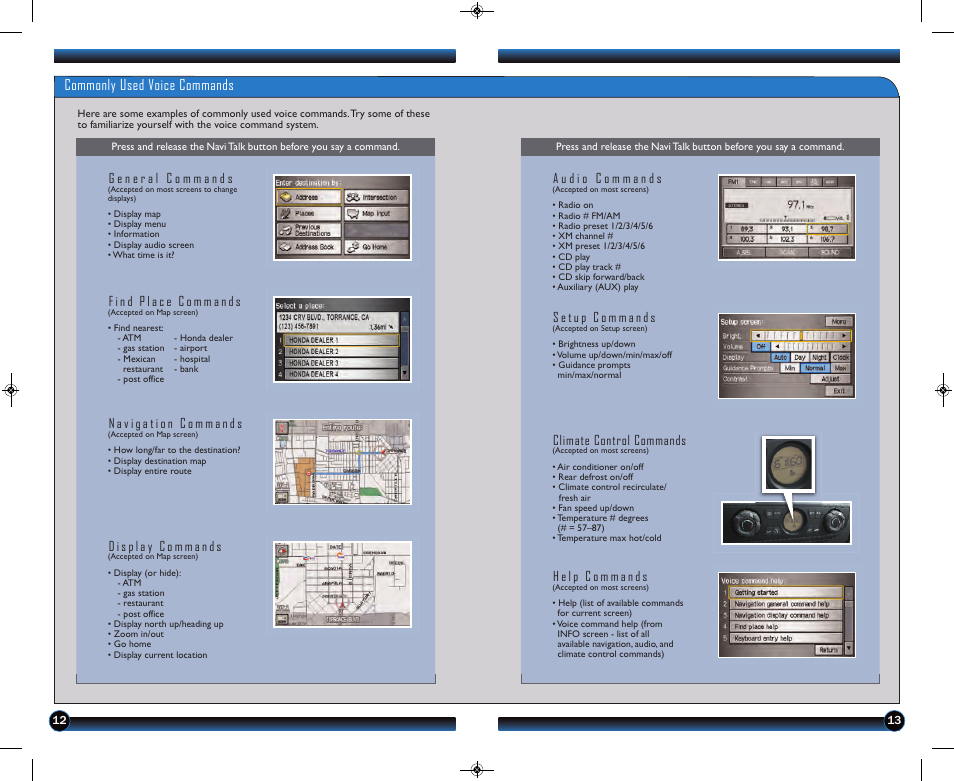Click Exit on the Setup screen
Image resolution: width=954 pixels, height=781 pixels.
click(839, 391)
